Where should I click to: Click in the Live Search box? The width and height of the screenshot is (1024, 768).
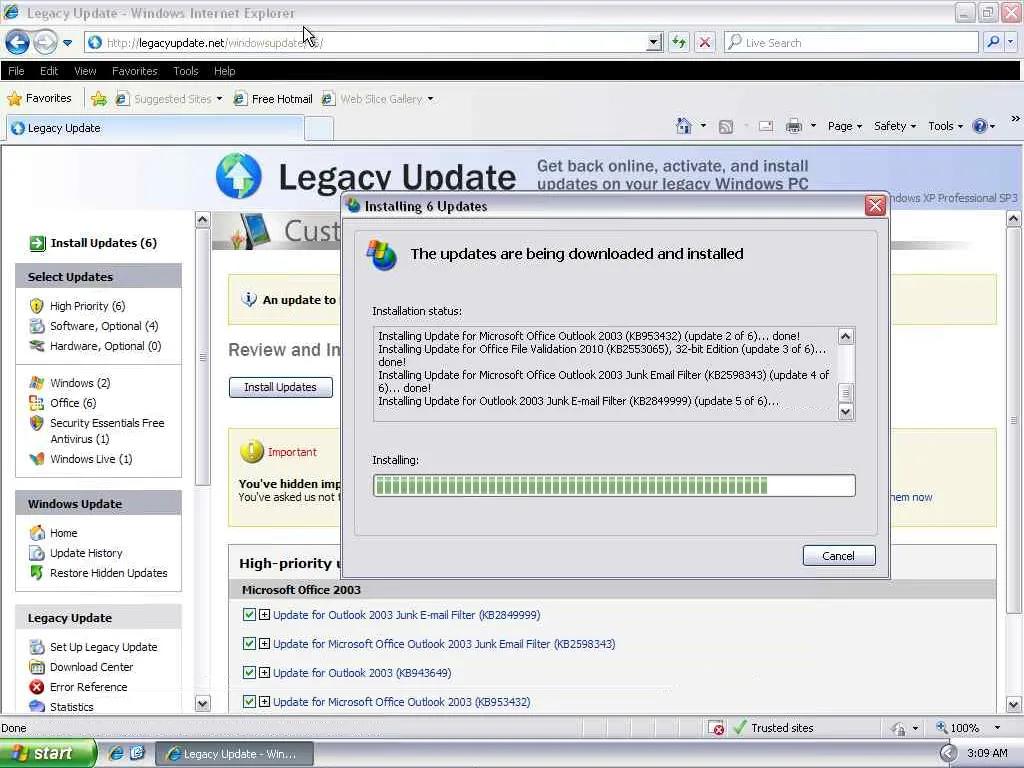851,43
